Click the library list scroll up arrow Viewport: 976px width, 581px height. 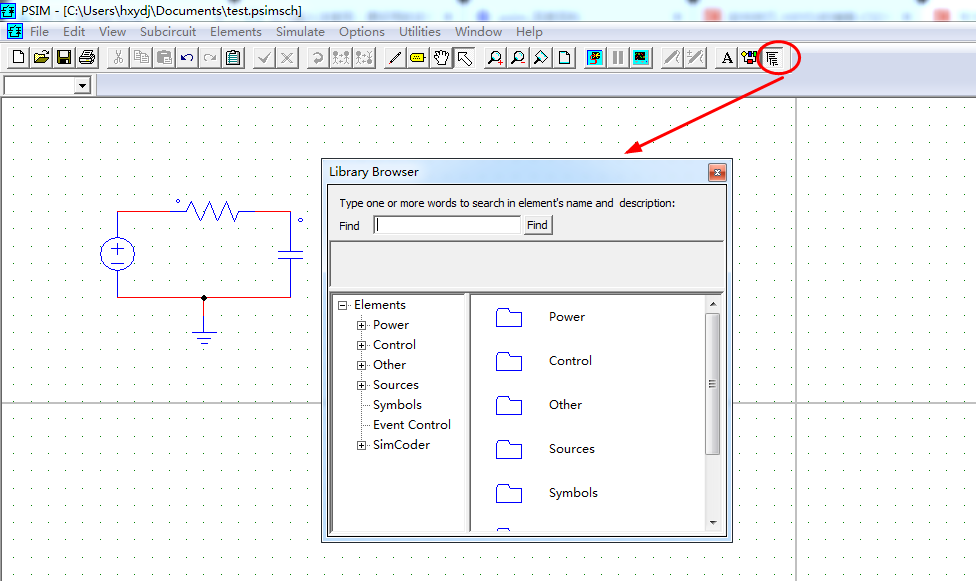713,304
